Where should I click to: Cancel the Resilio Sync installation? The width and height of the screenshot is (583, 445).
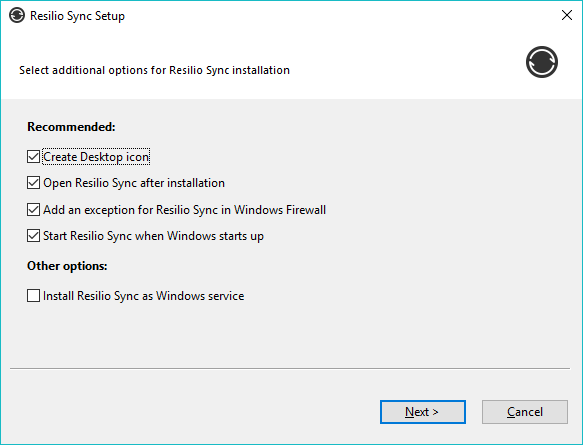(x=525, y=412)
